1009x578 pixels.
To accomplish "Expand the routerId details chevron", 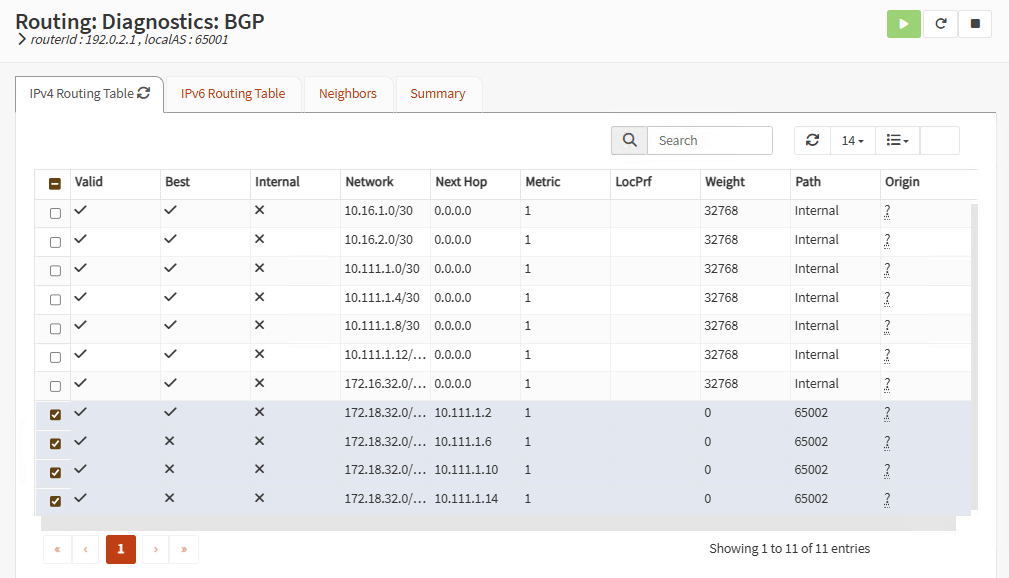I will pyautogui.click(x=22, y=40).
